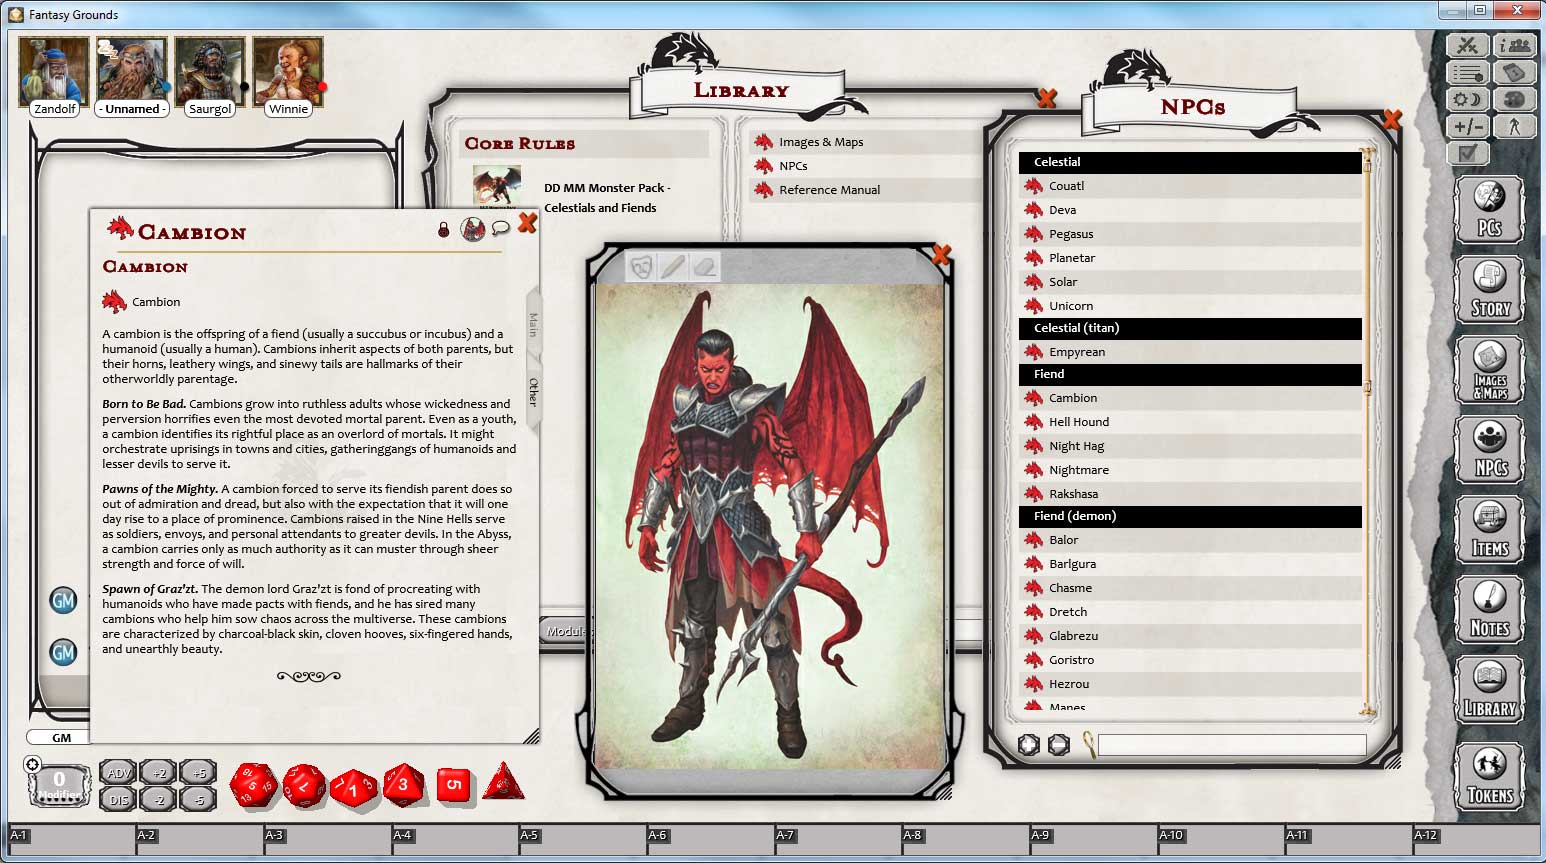The image size is (1546, 863).
Task: Click the targeting icon above Modifier box
Action: [x=33, y=765]
